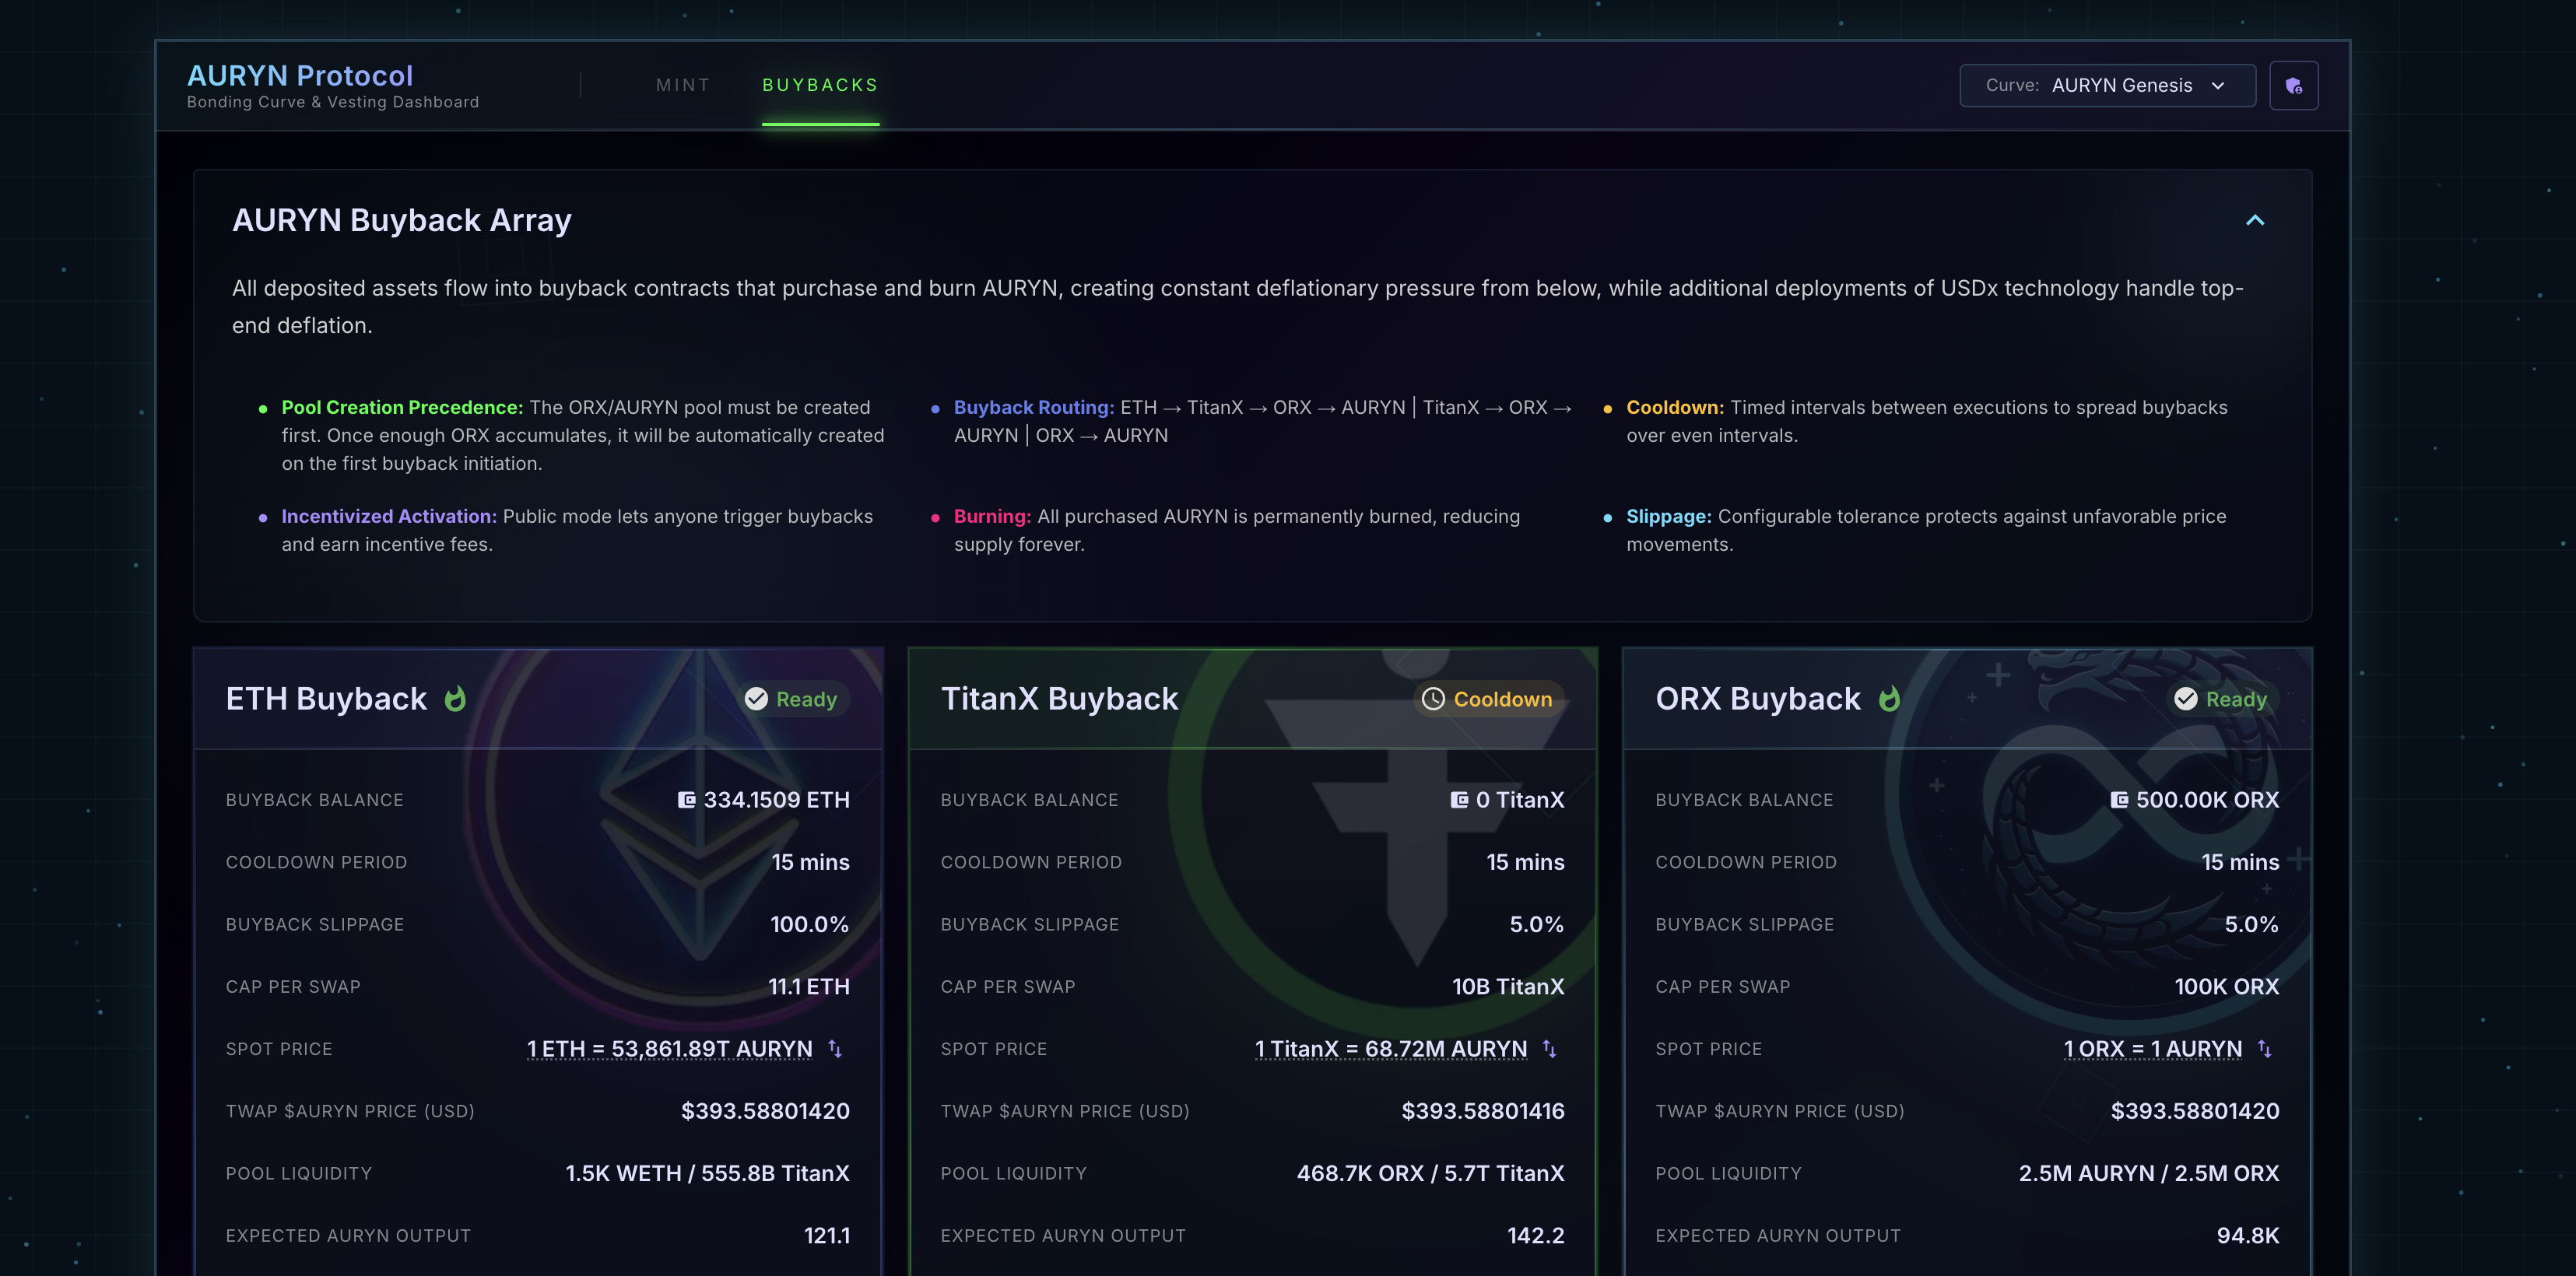The height and width of the screenshot is (1276, 2576).
Task: Click clock icon in TitanX Cooldown badge
Action: click(1433, 699)
